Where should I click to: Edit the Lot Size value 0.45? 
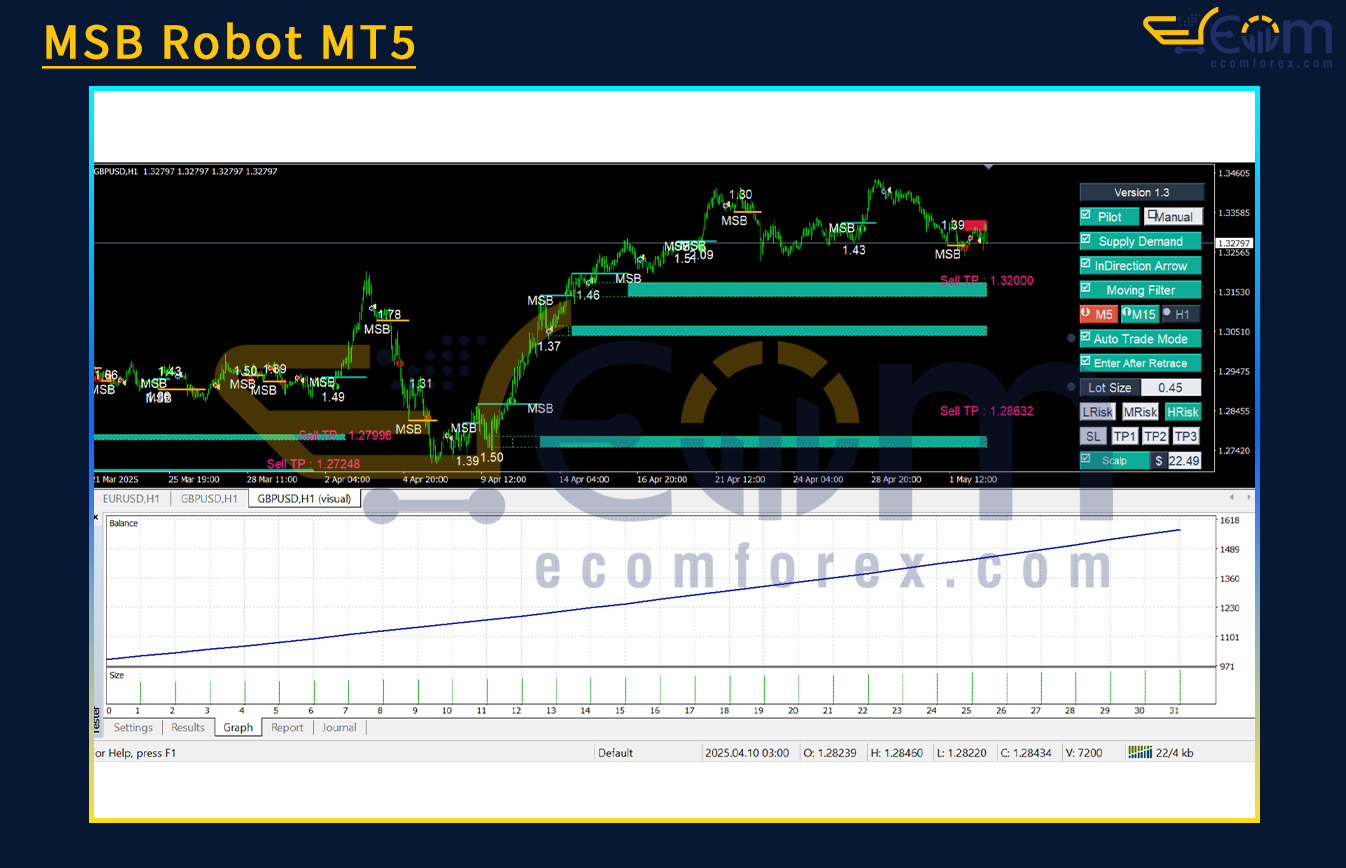1170,387
